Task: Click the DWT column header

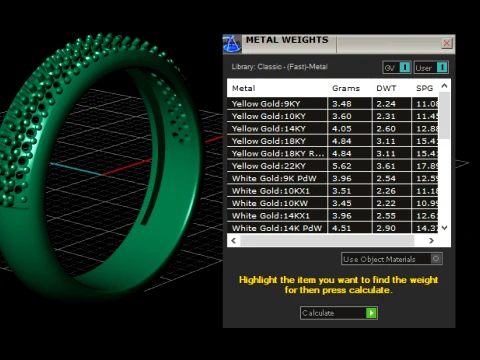Action: 386,88
